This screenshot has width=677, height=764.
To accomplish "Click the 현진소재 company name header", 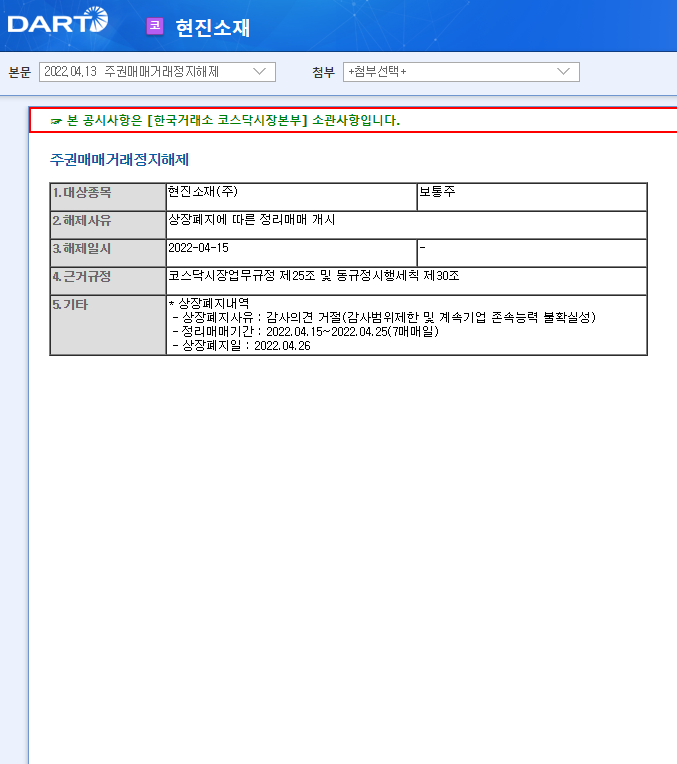I will pos(213,27).
